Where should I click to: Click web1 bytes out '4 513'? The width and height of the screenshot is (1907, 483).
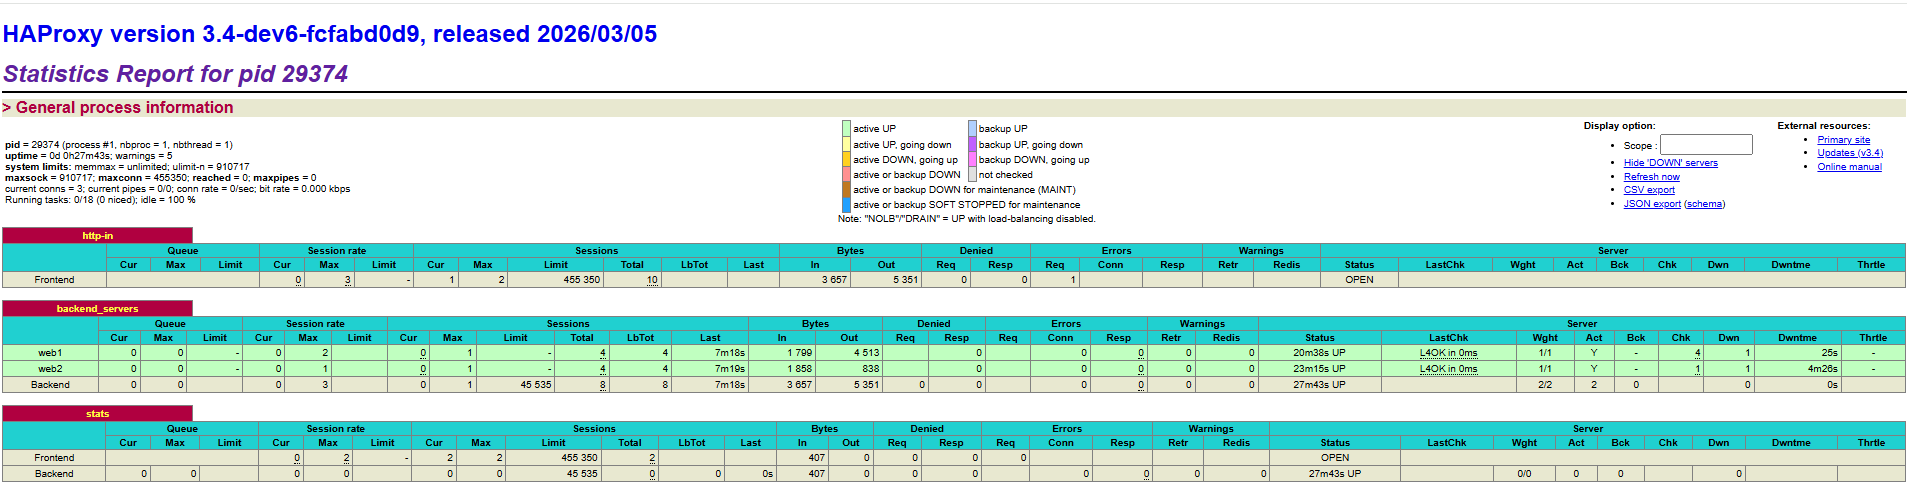pyautogui.click(x=866, y=353)
